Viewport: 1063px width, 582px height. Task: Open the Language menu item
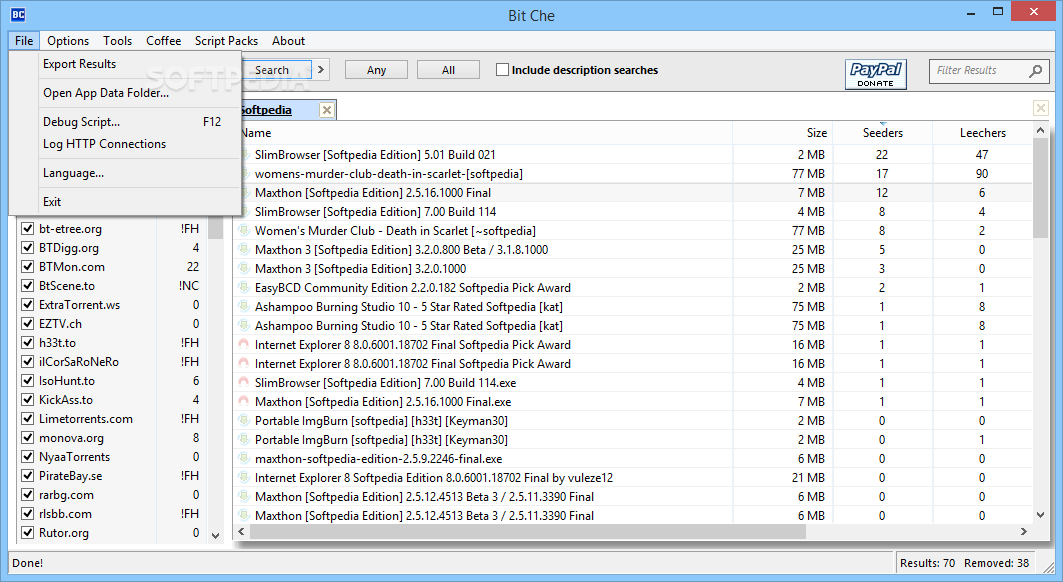pos(125,173)
